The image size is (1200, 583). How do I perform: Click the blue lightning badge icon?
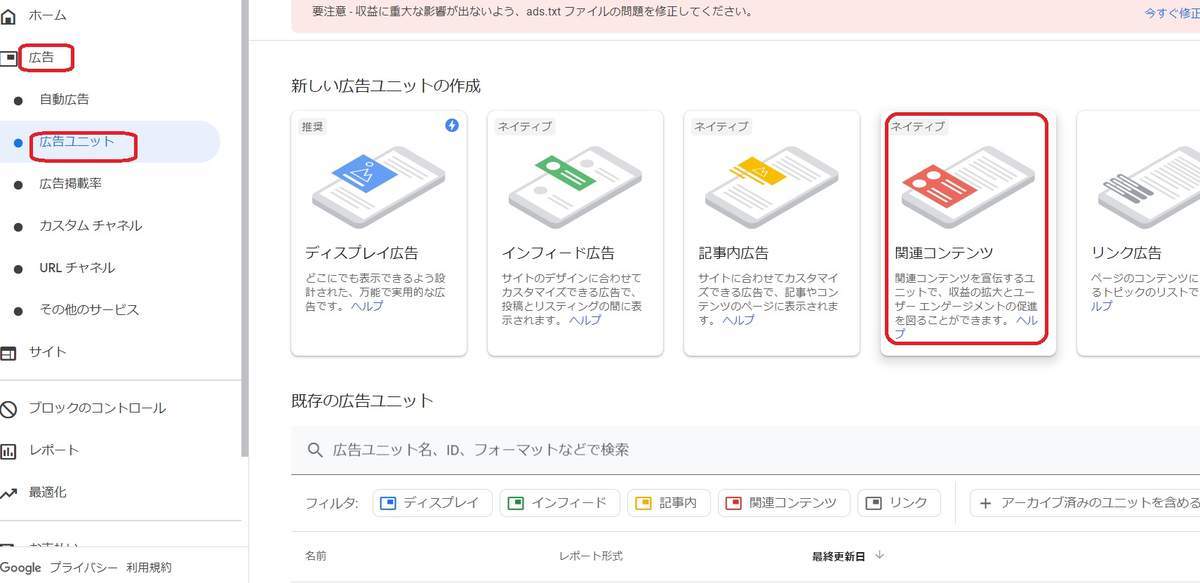452,126
